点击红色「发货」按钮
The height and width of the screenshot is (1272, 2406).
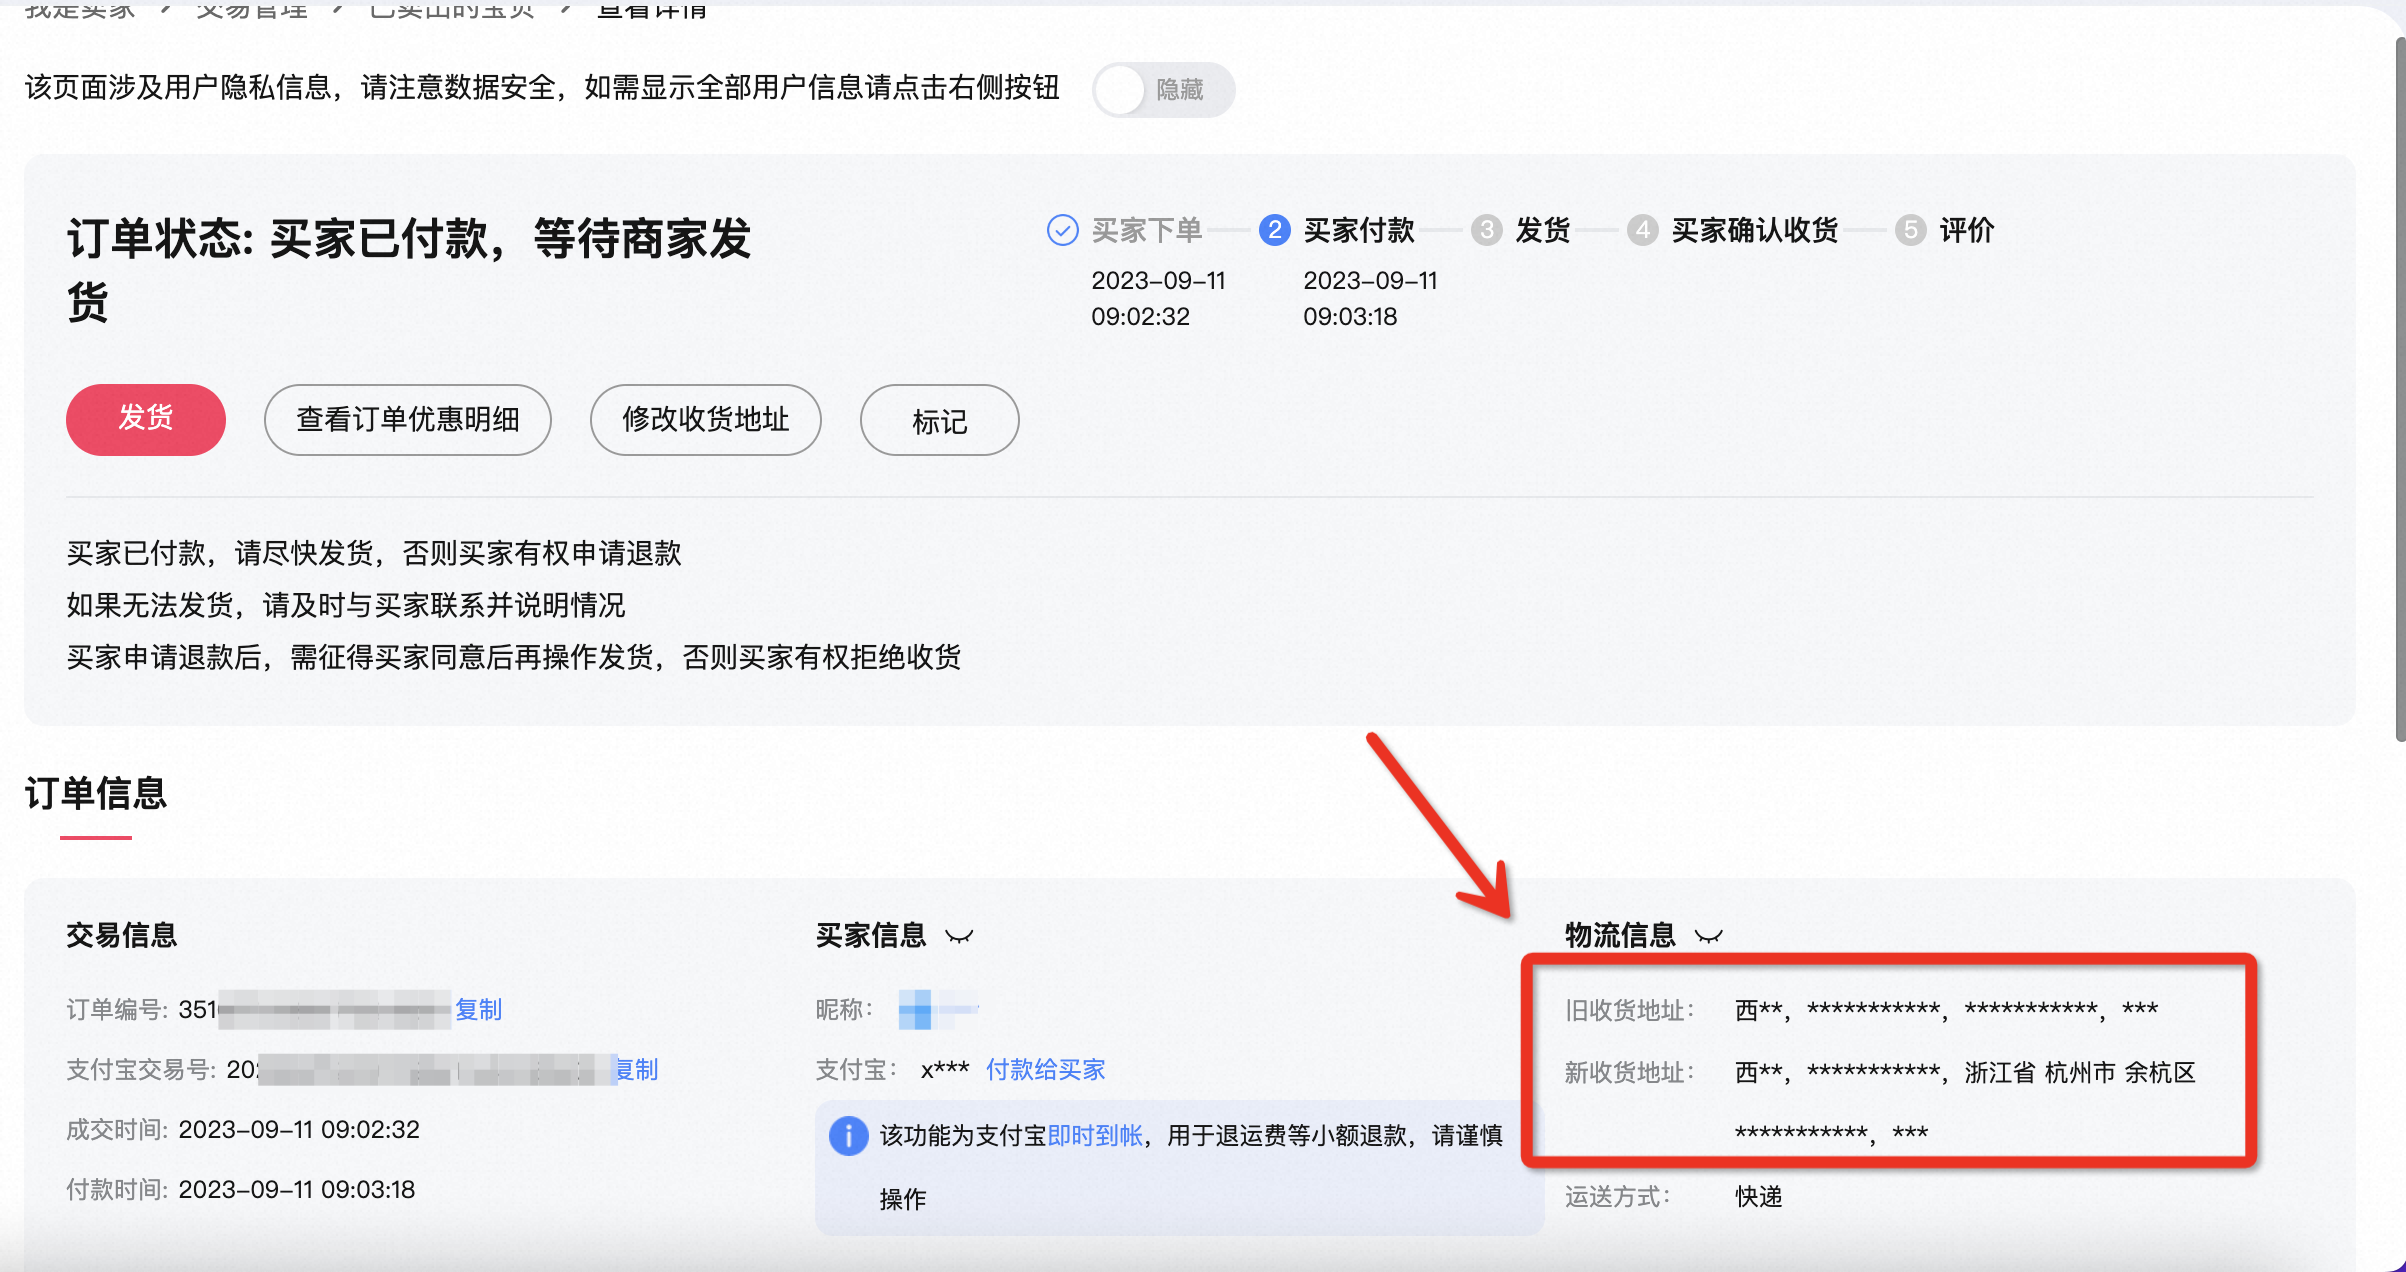click(145, 420)
